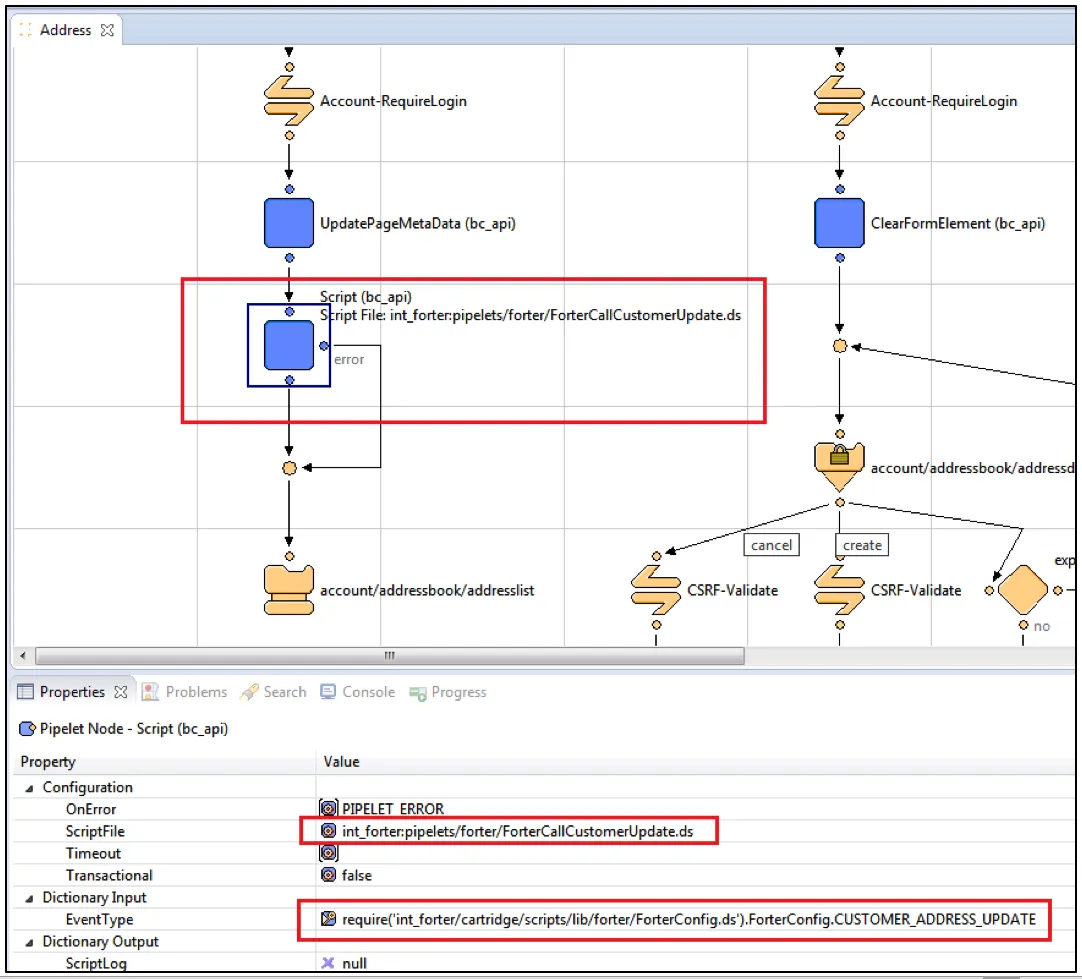Open the Problems tab

(184, 691)
